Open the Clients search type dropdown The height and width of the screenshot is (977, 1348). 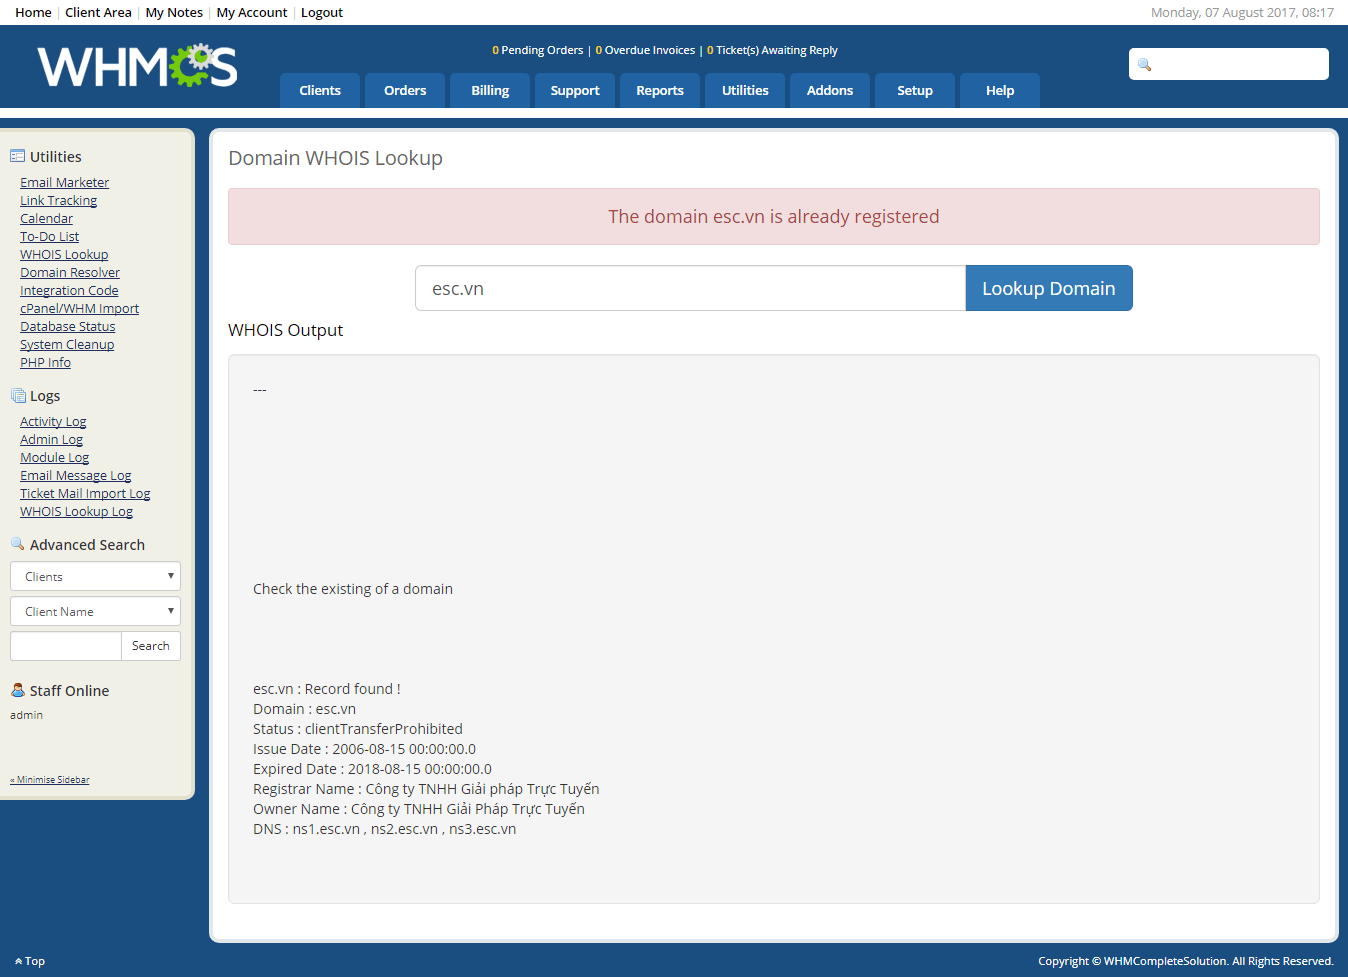[x=95, y=576]
